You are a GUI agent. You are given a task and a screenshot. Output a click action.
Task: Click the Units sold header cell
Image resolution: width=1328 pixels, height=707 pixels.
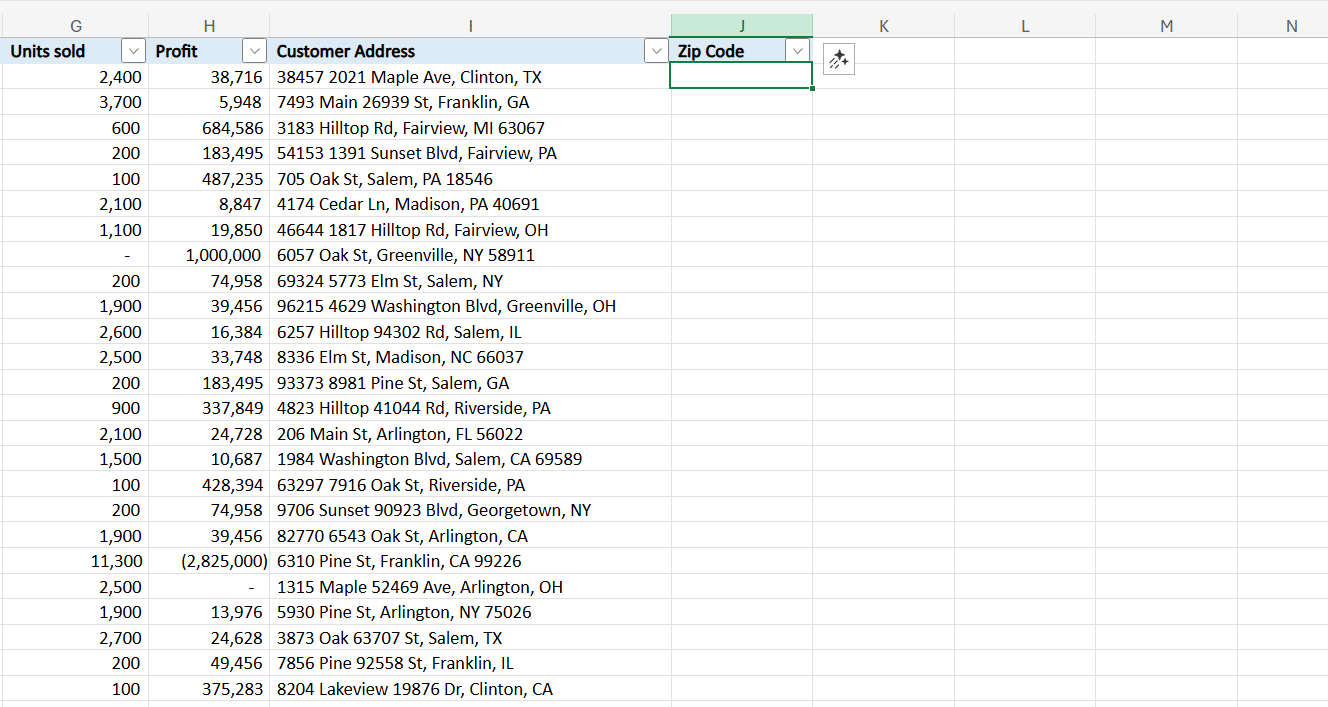click(x=75, y=51)
